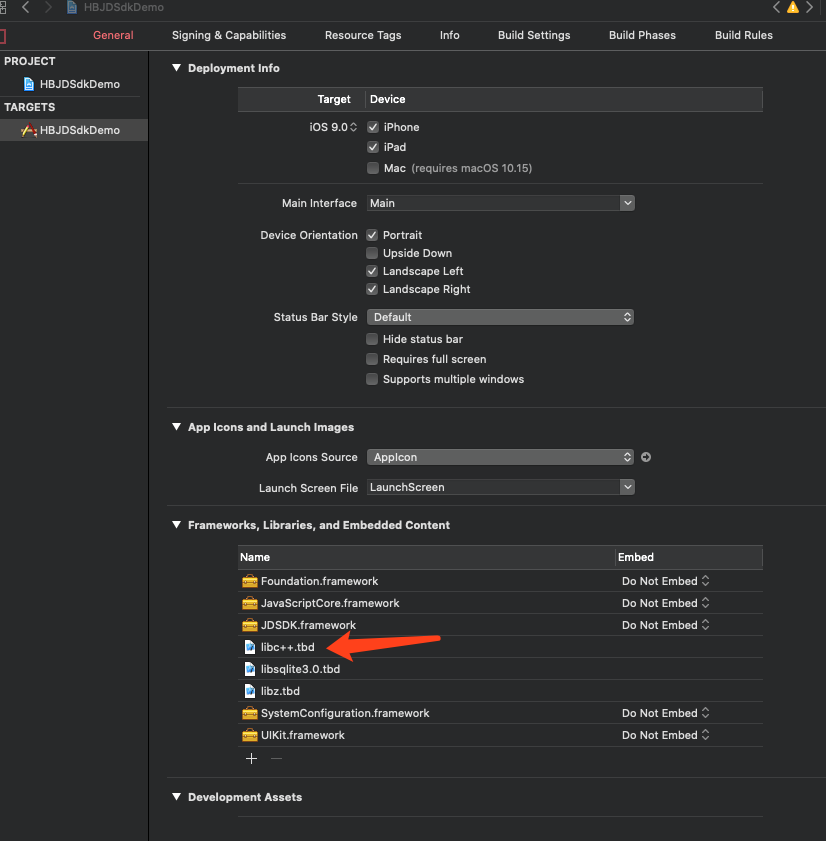The width and height of the screenshot is (826, 841).
Task: Open the iOS 9.0 deployment target stepper
Action: tap(353, 127)
